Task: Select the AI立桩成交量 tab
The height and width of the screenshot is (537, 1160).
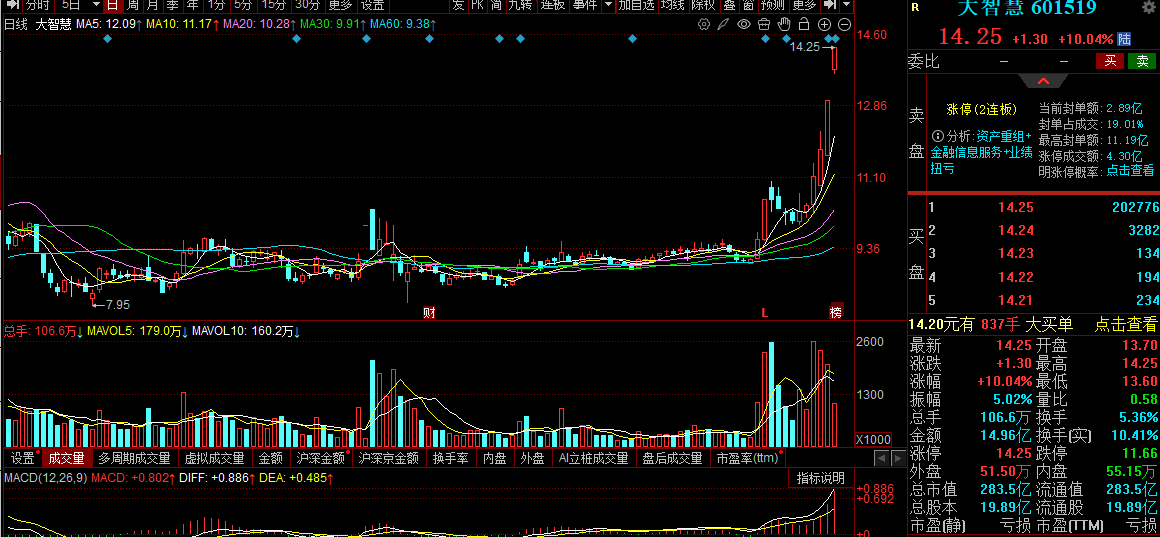Action: [x=593, y=458]
